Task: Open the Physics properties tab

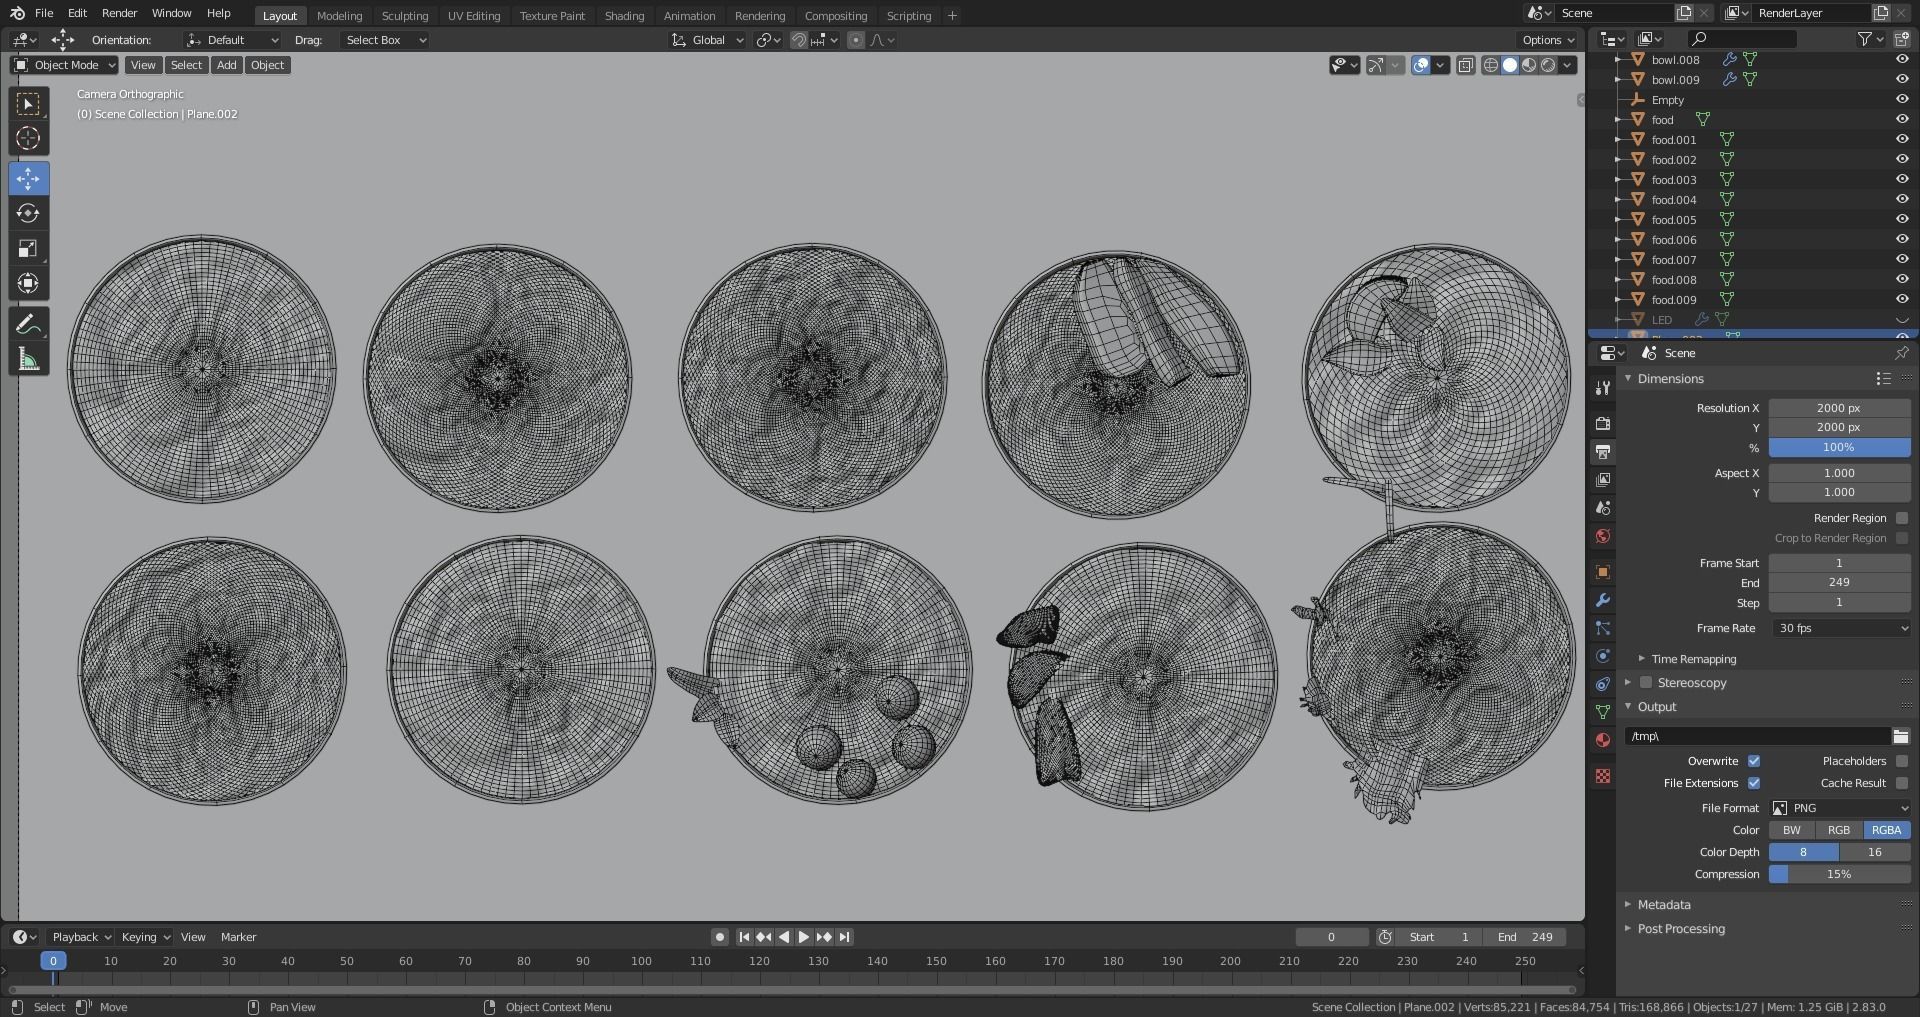Action: [1603, 656]
